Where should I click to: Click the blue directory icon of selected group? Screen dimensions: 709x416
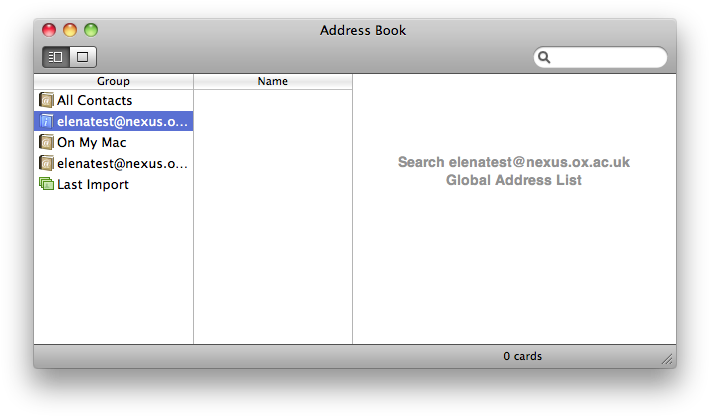click(46, 121)
